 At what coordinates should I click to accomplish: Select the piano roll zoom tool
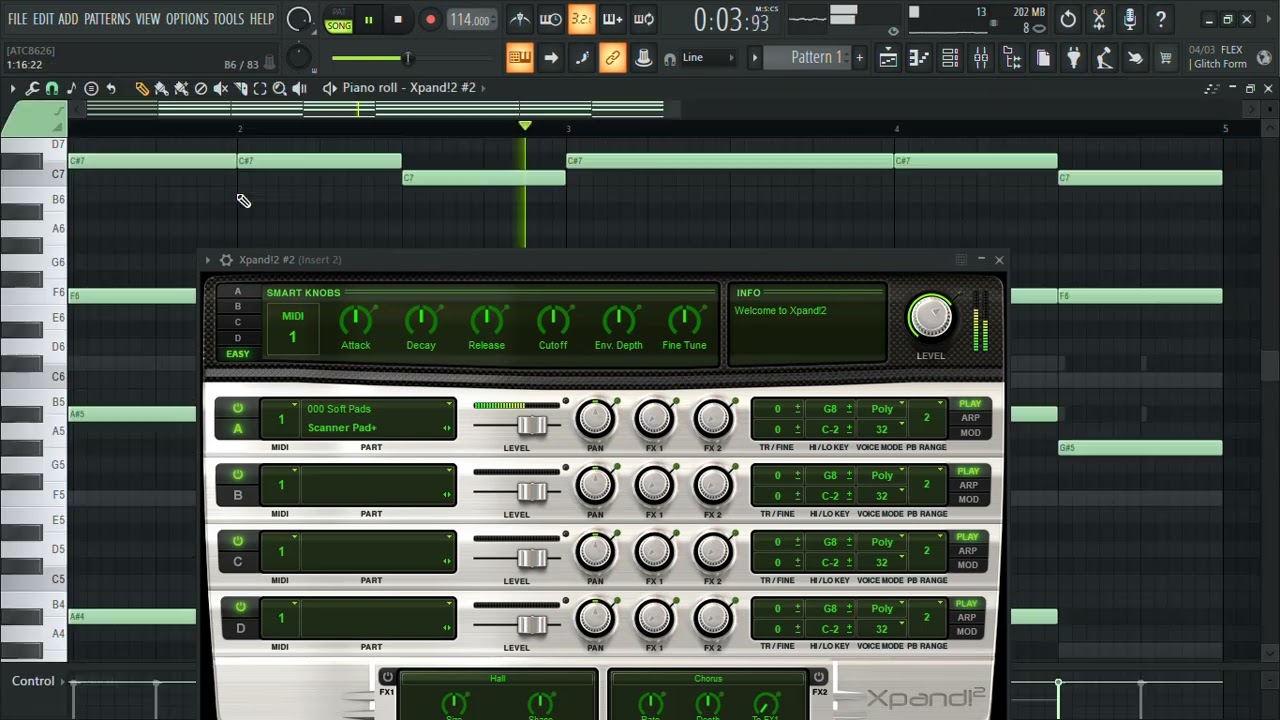(280, 88)
